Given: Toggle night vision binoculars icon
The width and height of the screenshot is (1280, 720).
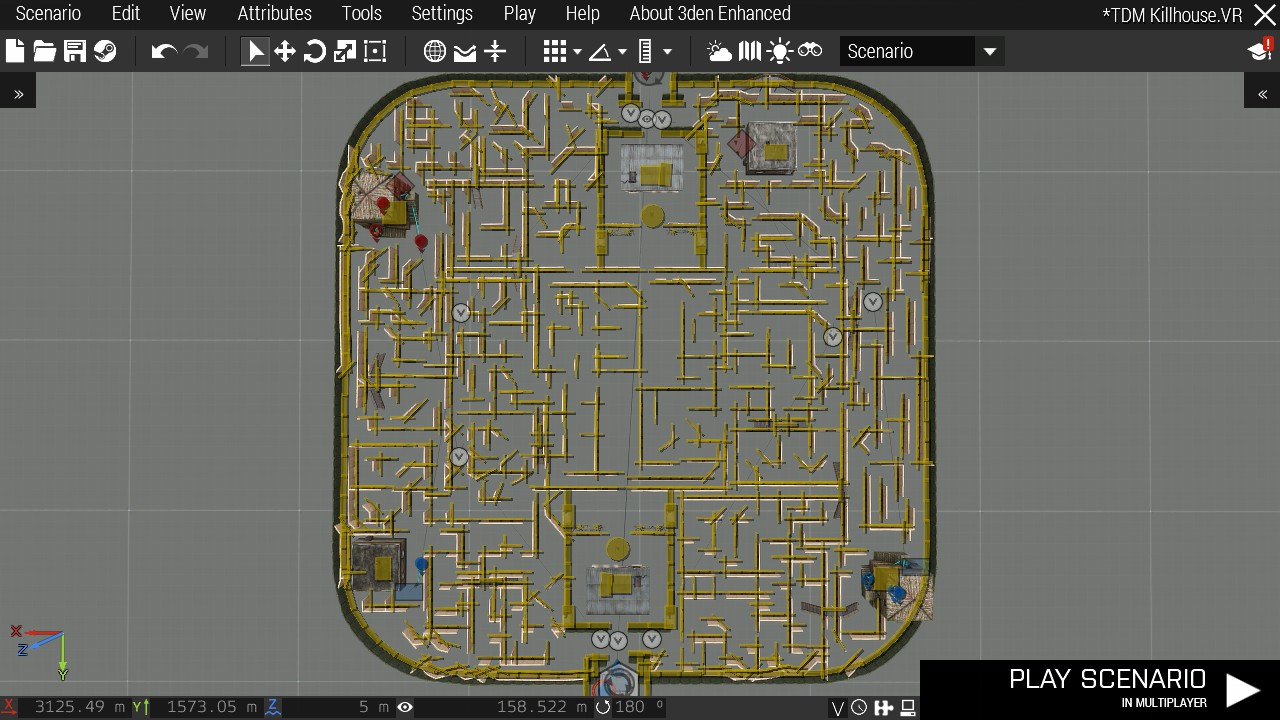Looking at the screenshot, I should (810, 50).
